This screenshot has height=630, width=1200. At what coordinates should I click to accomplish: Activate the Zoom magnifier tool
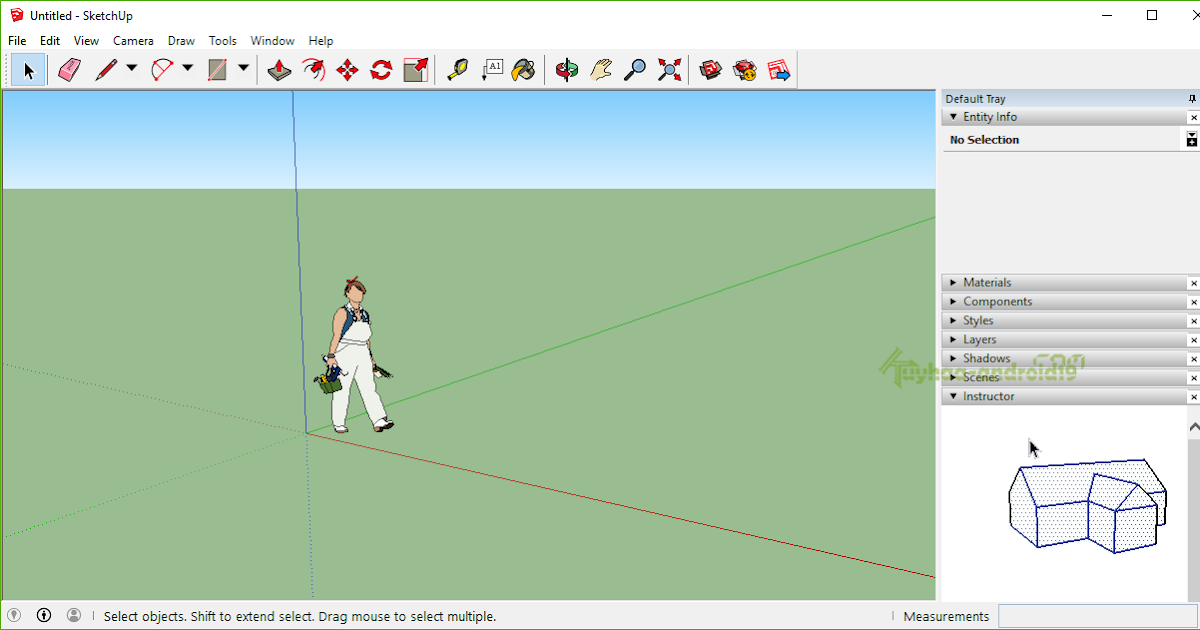[x=635, y=70]
